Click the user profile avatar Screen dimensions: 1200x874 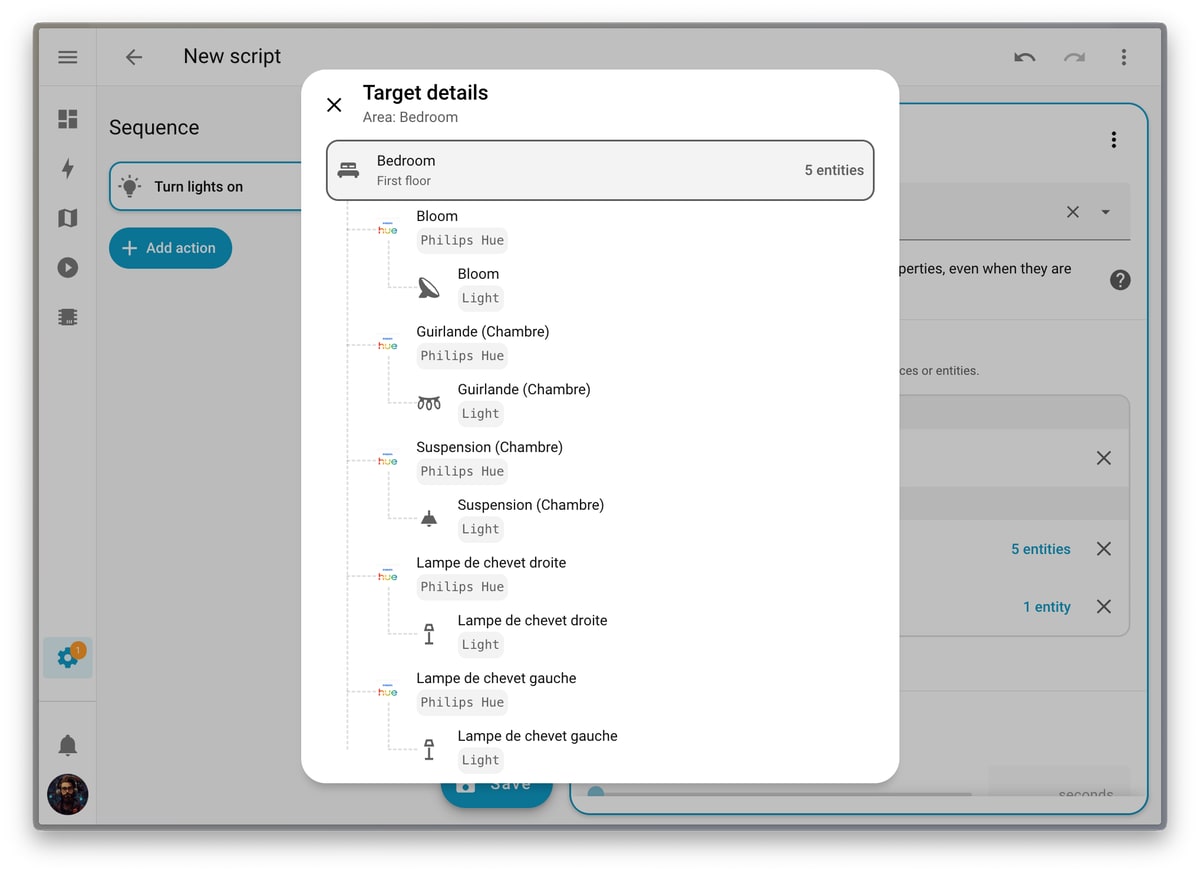pos(68,794)
